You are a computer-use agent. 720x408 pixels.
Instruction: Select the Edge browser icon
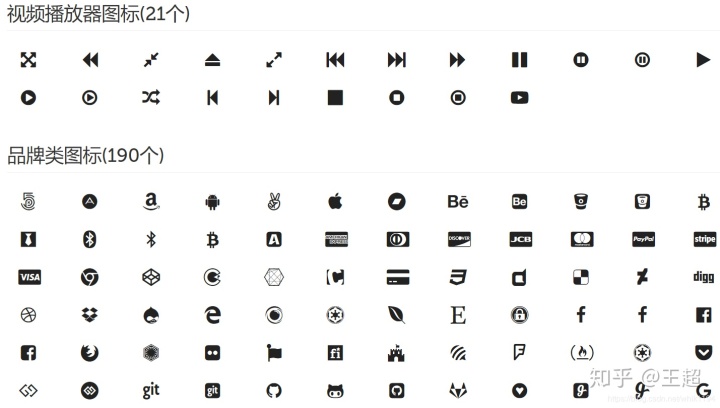pos(212,315)
